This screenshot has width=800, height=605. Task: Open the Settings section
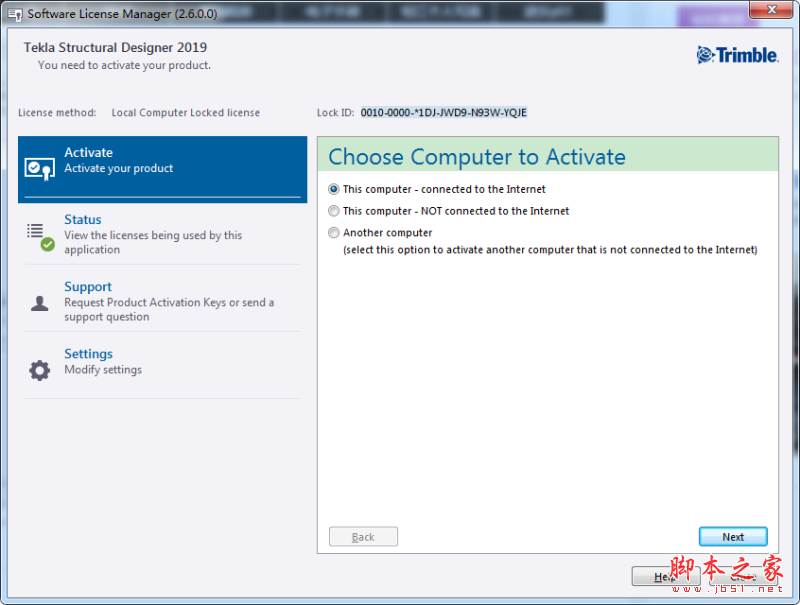pyautogui.click(x=162, y=369)
